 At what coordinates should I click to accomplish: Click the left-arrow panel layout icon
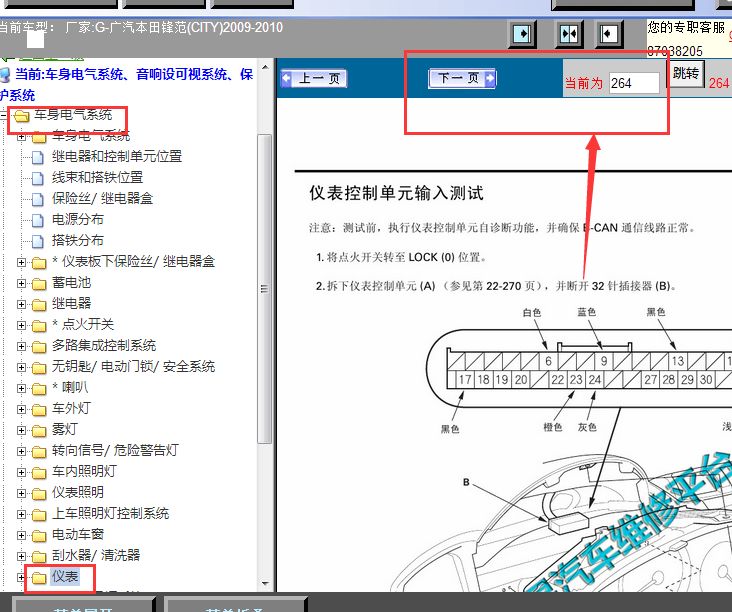(x=609, y=34)
